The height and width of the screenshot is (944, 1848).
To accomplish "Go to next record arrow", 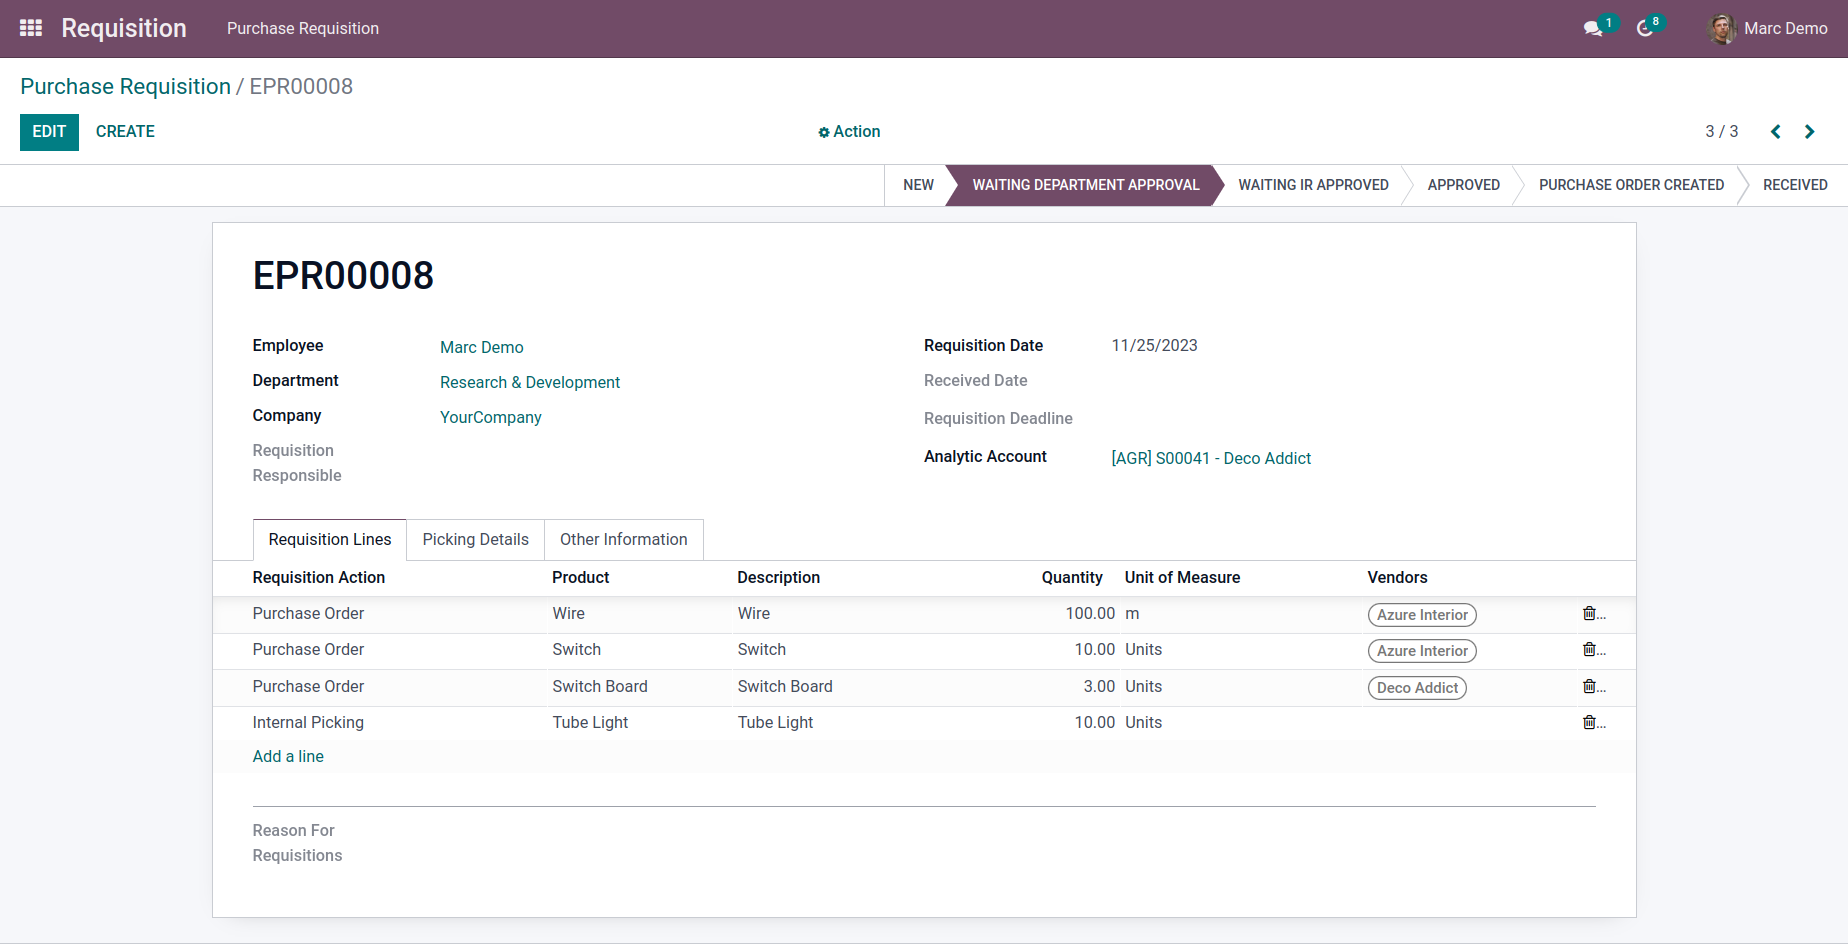I will (x=1809, y=132).
